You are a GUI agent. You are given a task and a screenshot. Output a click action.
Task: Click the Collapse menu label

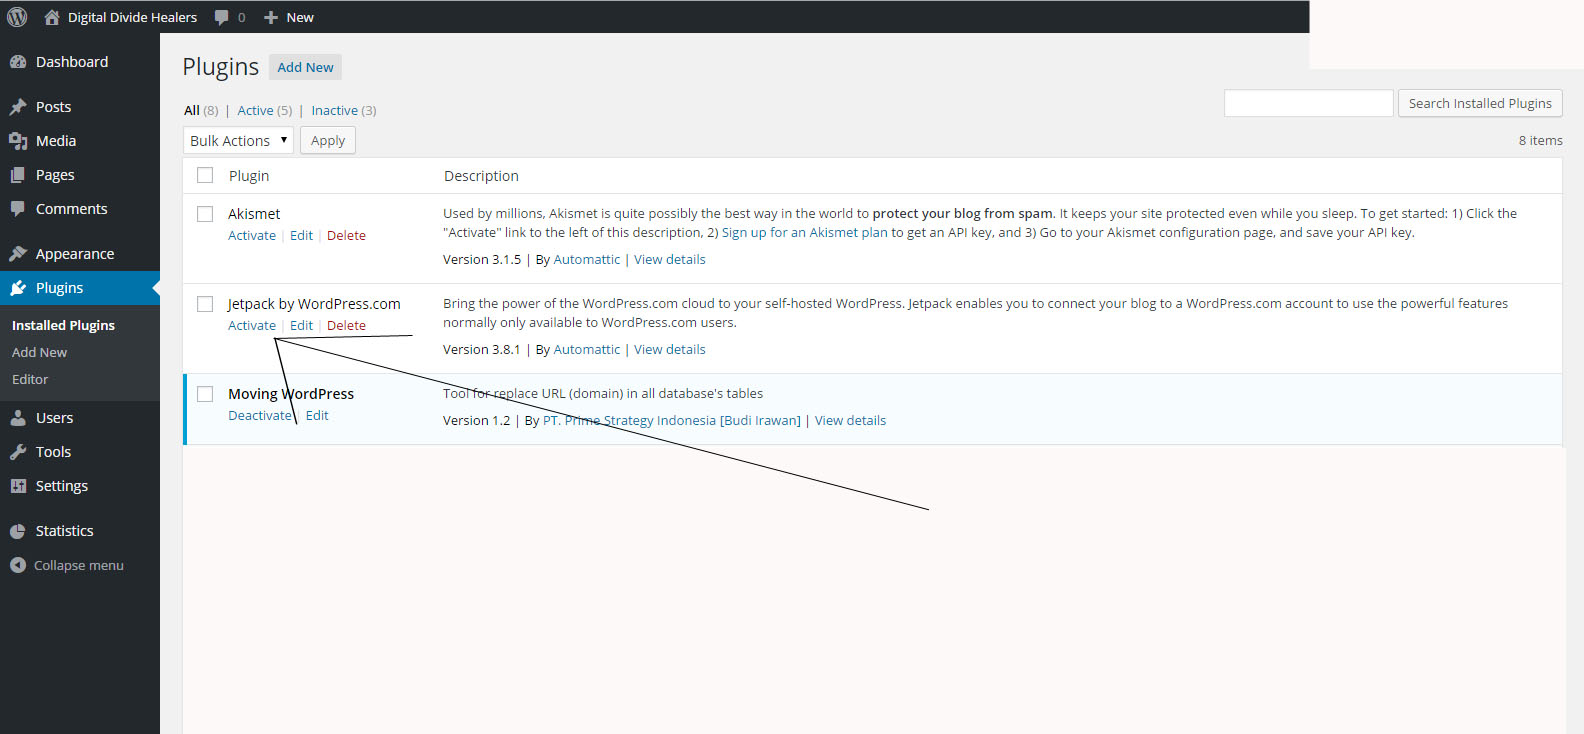click(79, 565)
